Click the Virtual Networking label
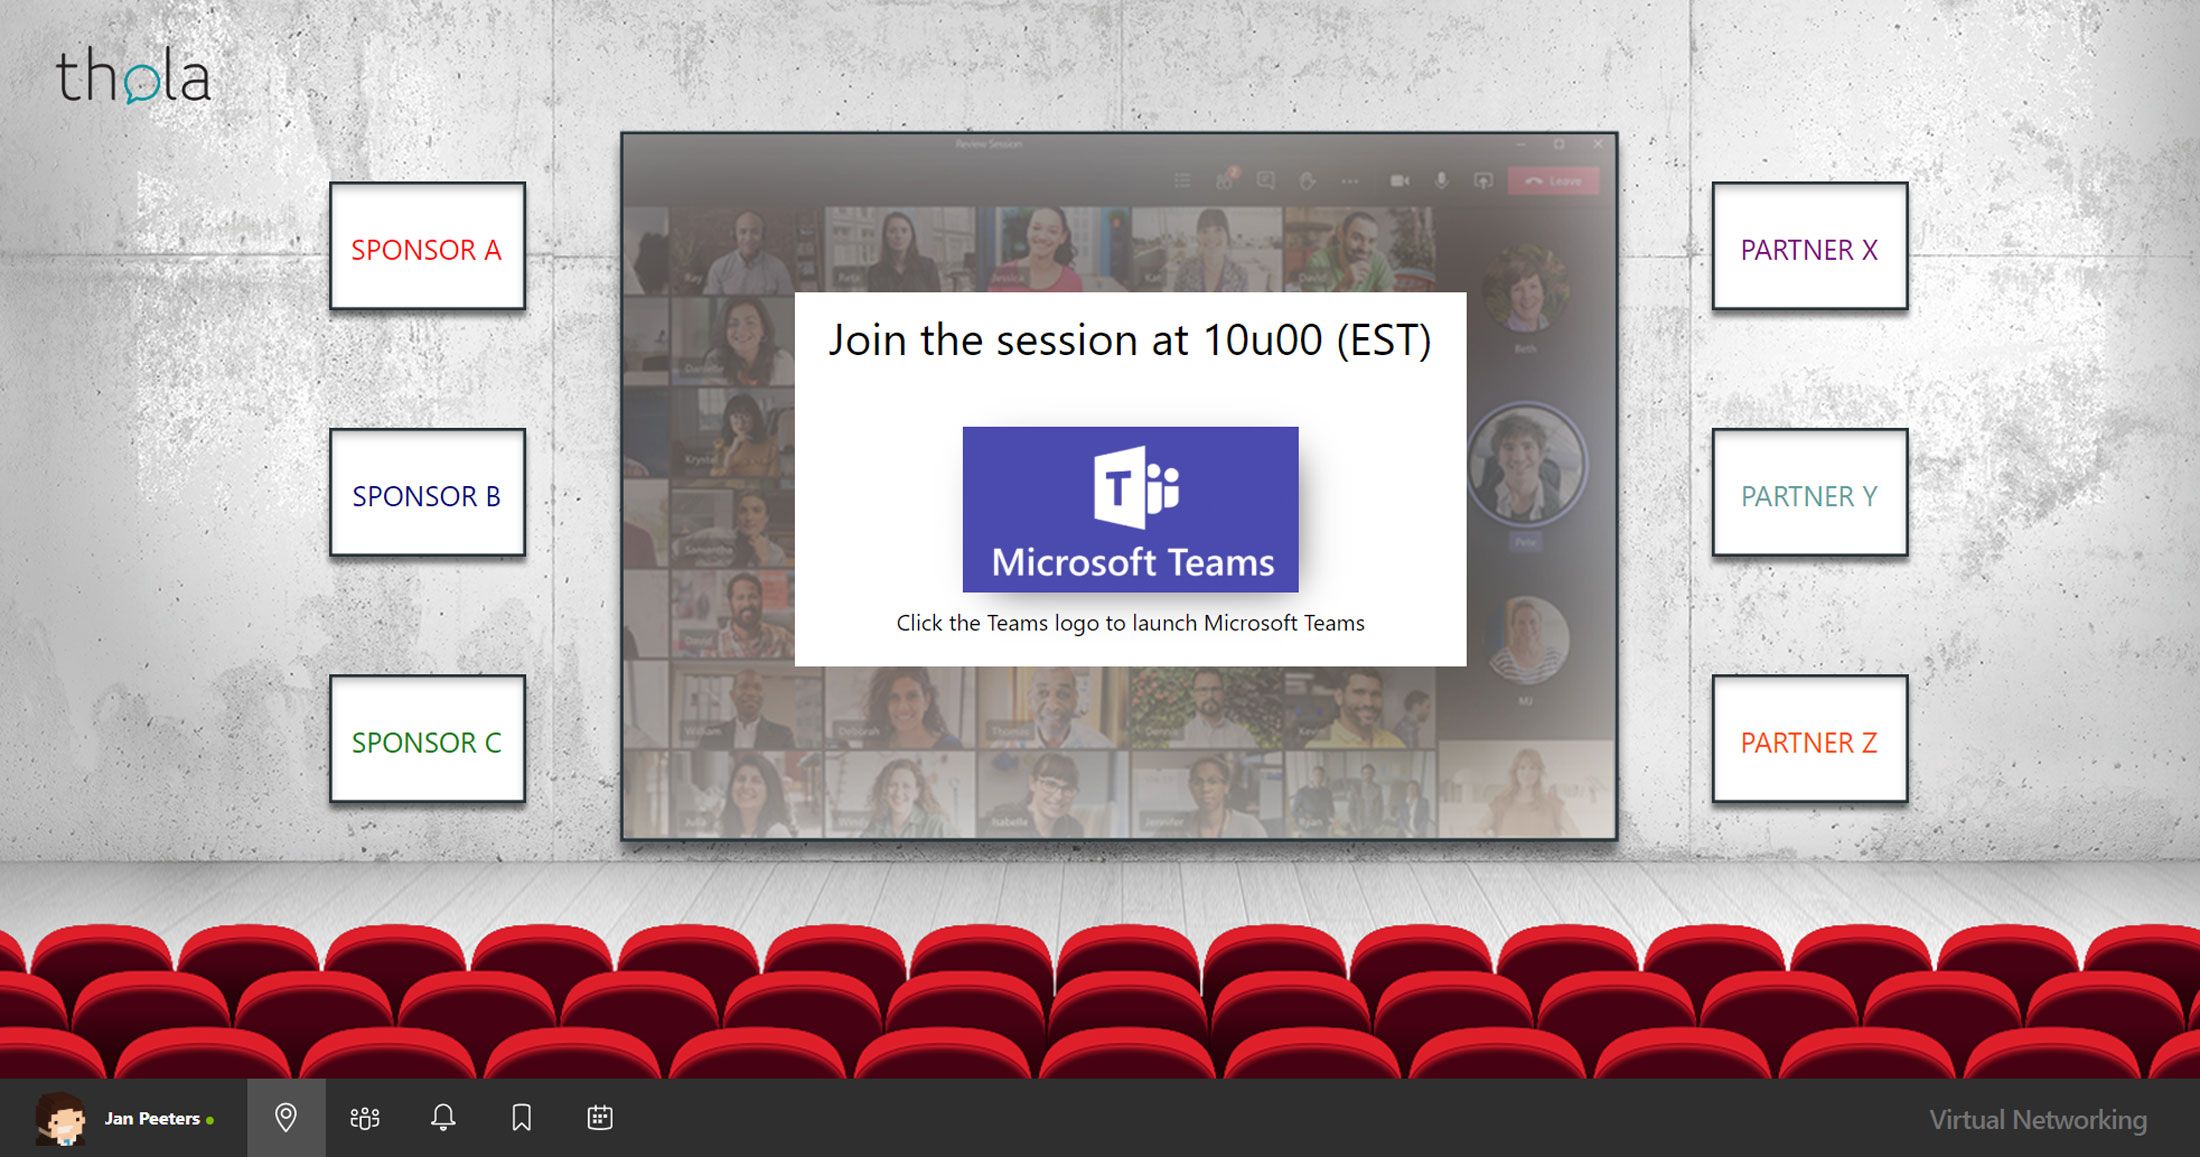 2038,1120
